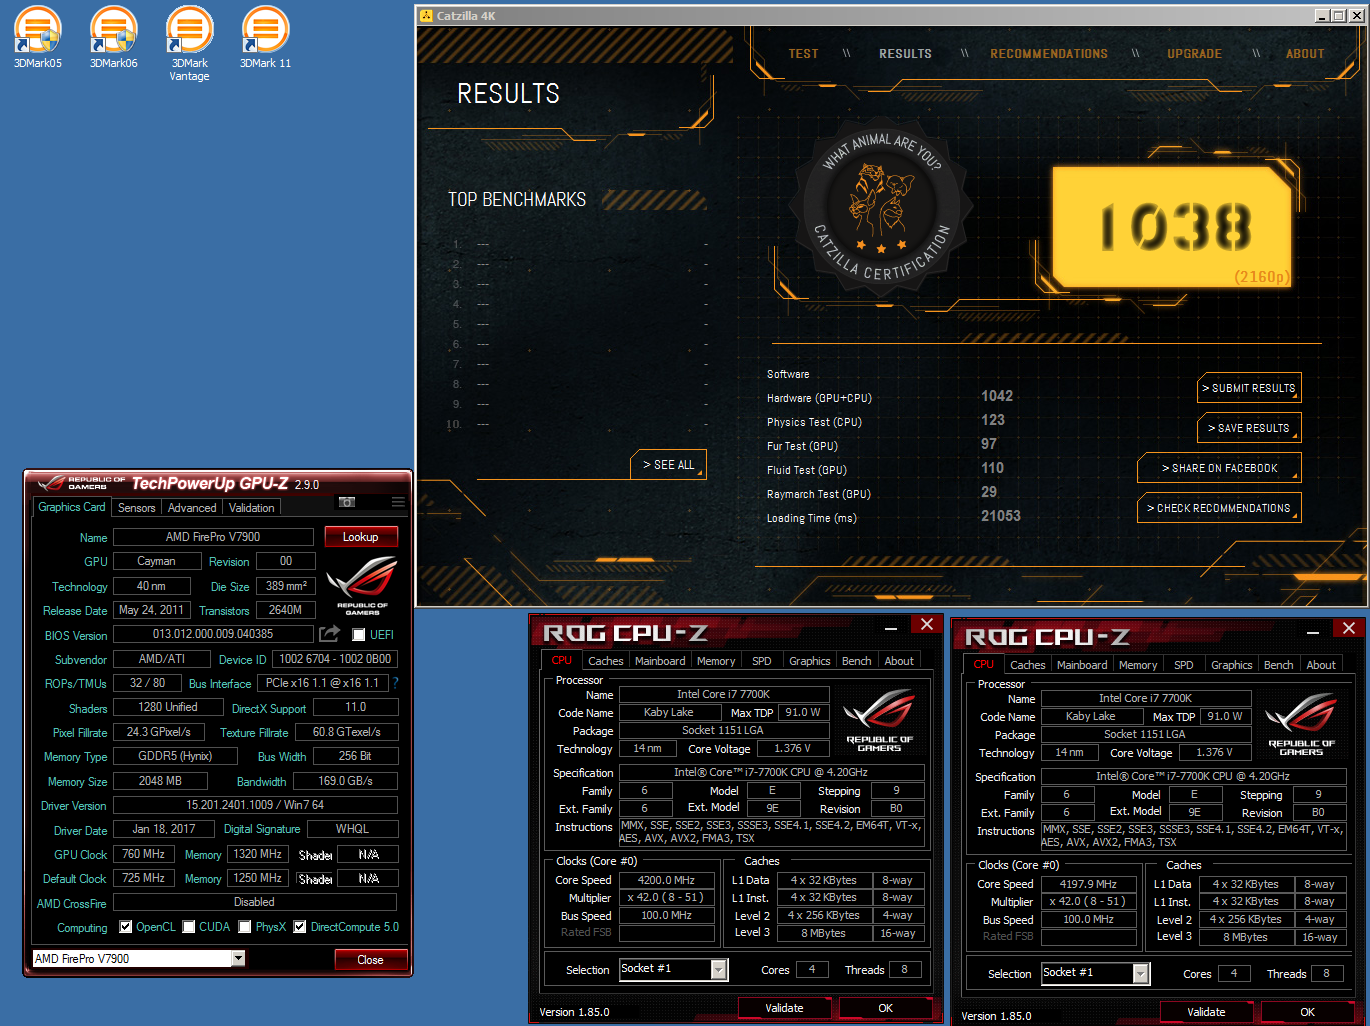Click SEE ALL under top benchmarks

(668, 465)
